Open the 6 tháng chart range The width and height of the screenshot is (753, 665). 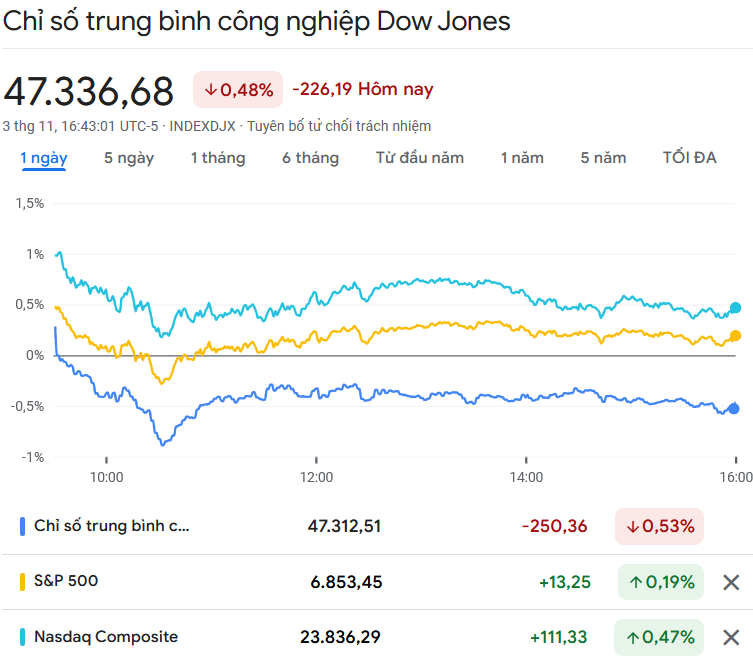pos(310,158)
